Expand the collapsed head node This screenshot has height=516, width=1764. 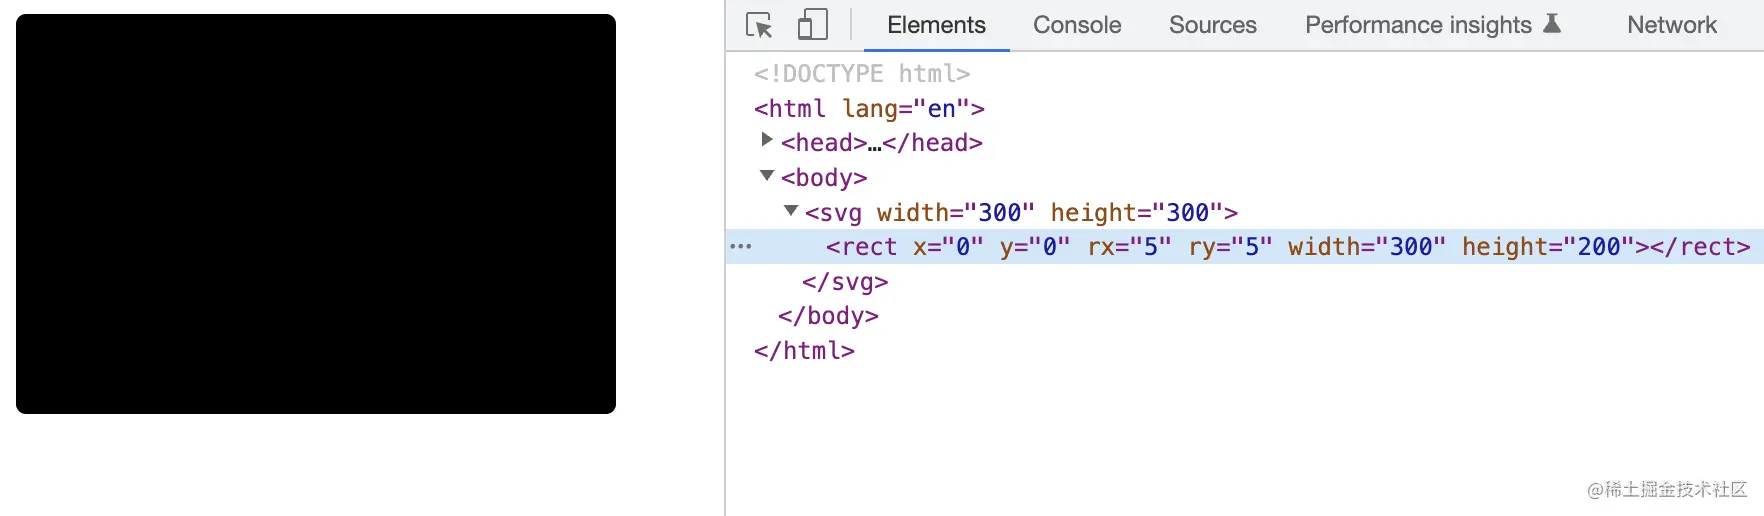767,140
